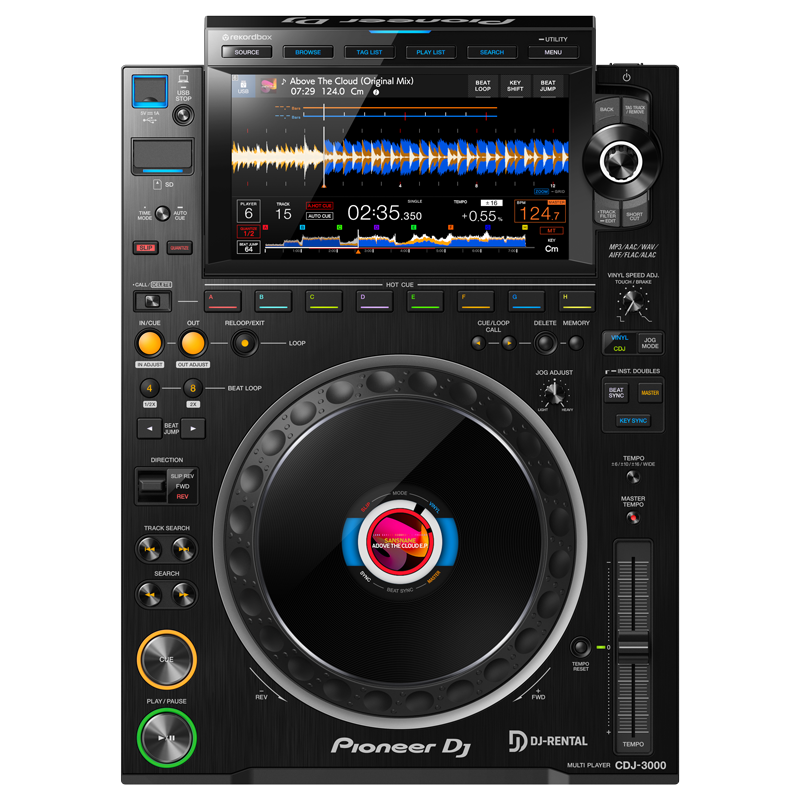Click the DELETE cue button

(545, 343)
